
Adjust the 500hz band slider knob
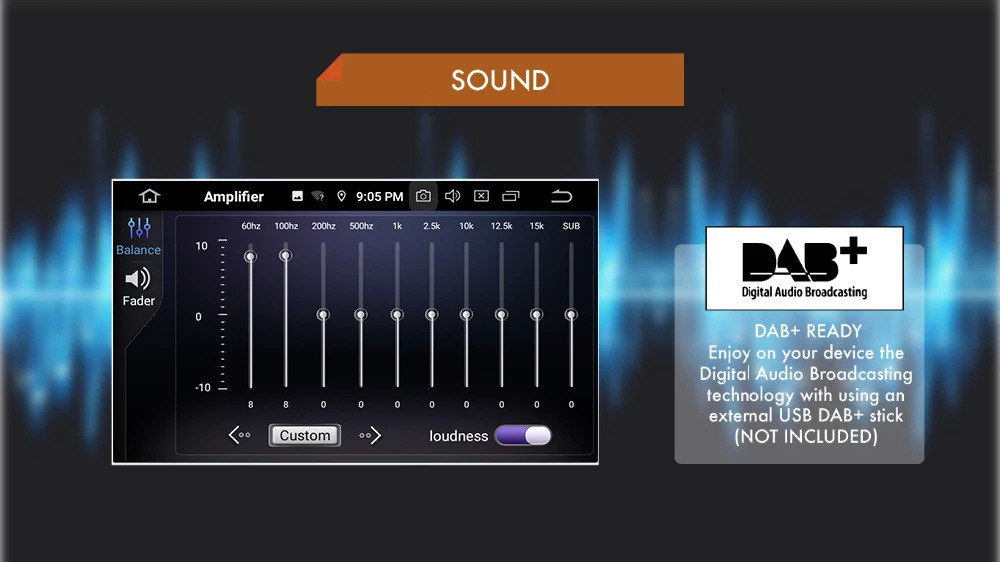361,314
